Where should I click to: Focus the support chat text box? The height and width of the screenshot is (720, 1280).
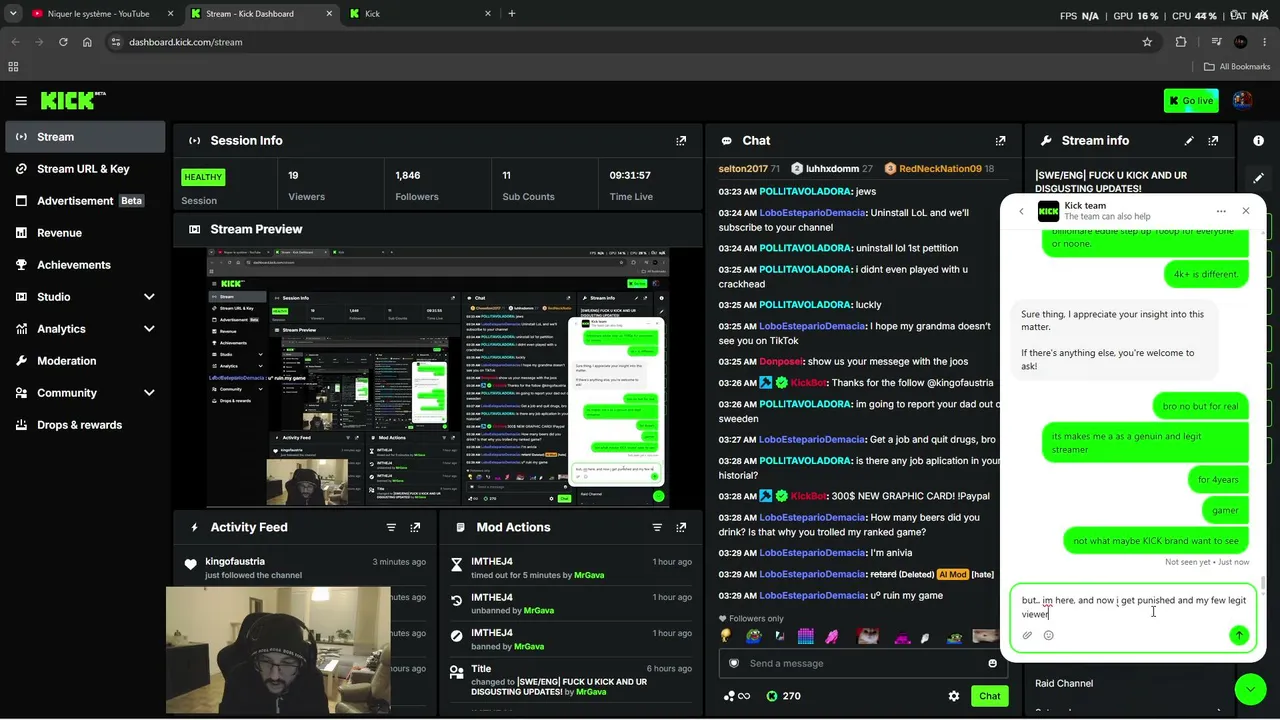tap(1132, 607)
